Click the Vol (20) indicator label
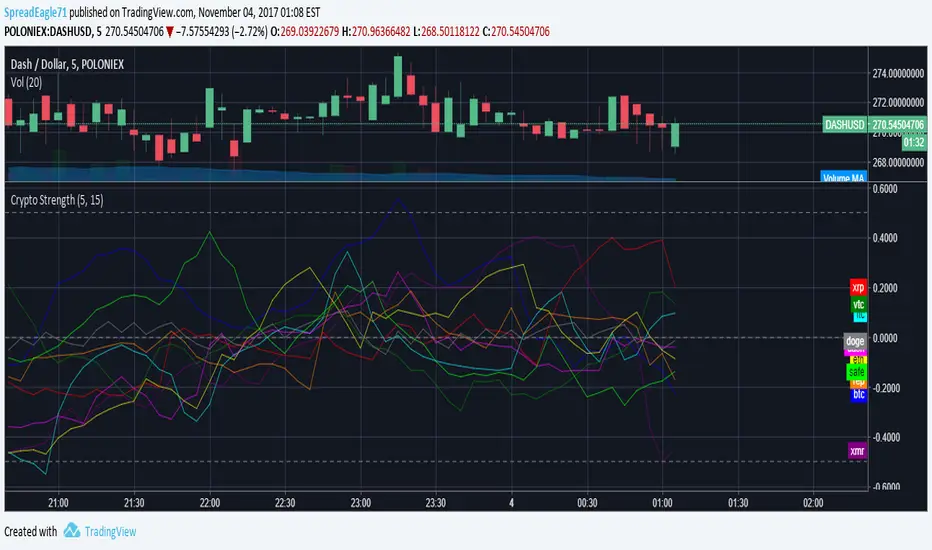 point(26,82)
